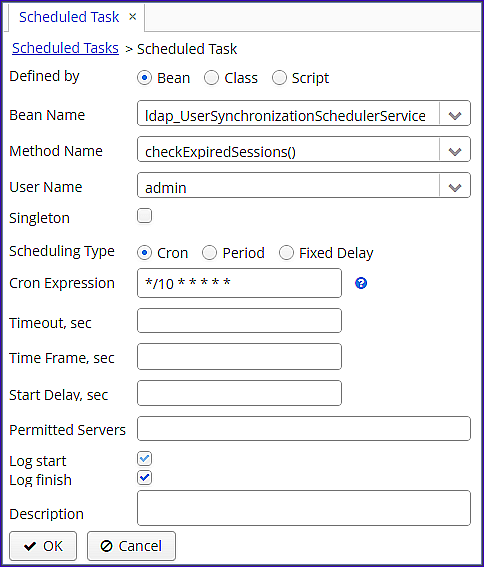Select the Bean radio option
The width and height of the screenshot is (484, 567).
point(144,78)
